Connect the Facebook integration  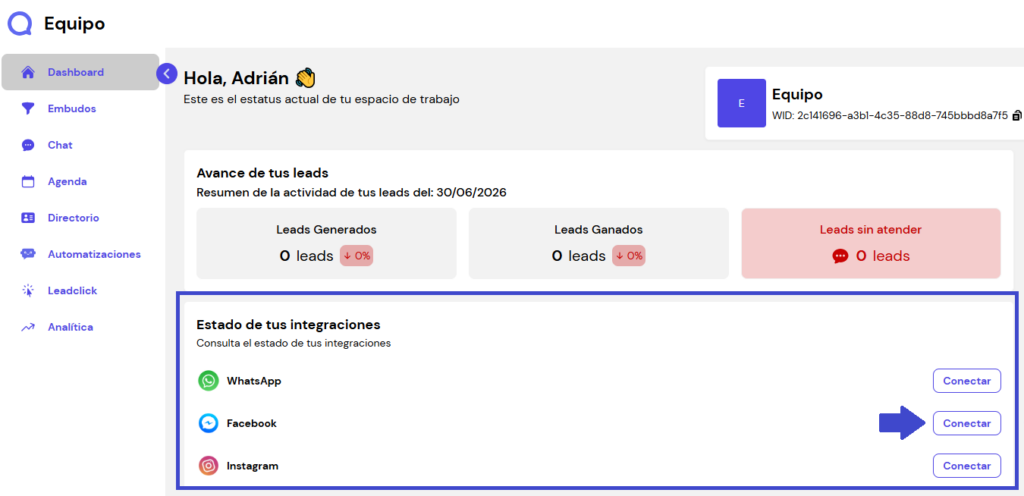pyautogui.click(x=967, y=424)
